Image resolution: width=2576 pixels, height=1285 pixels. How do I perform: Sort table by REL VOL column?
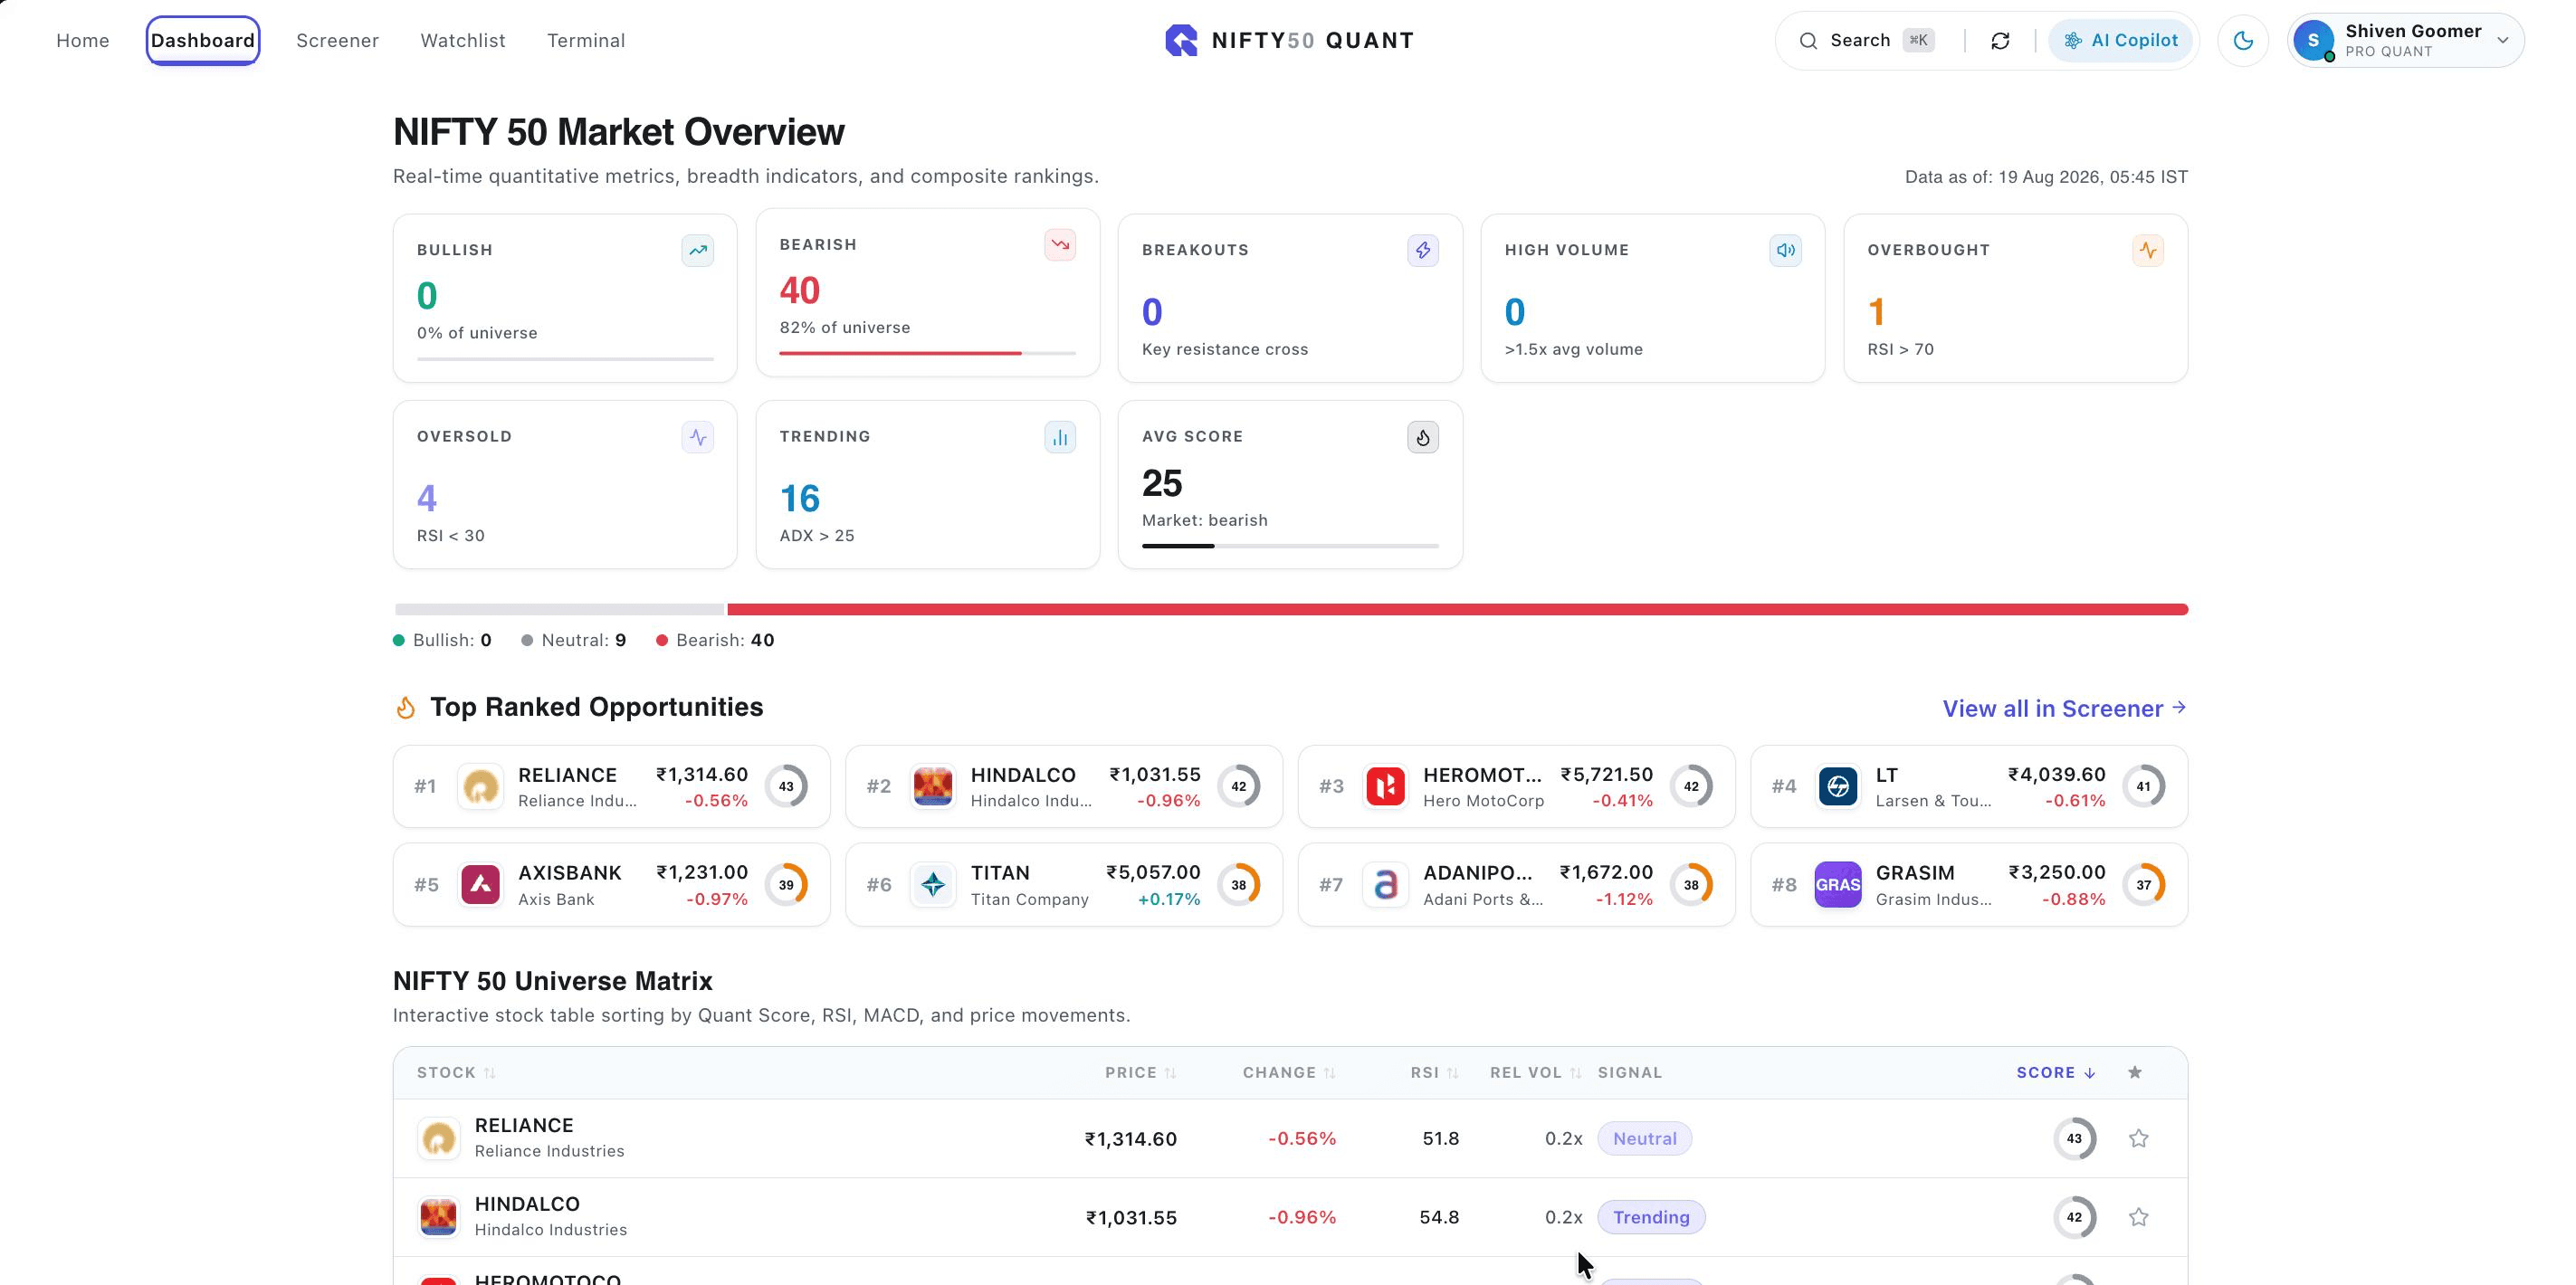tap(1536, 1073)
